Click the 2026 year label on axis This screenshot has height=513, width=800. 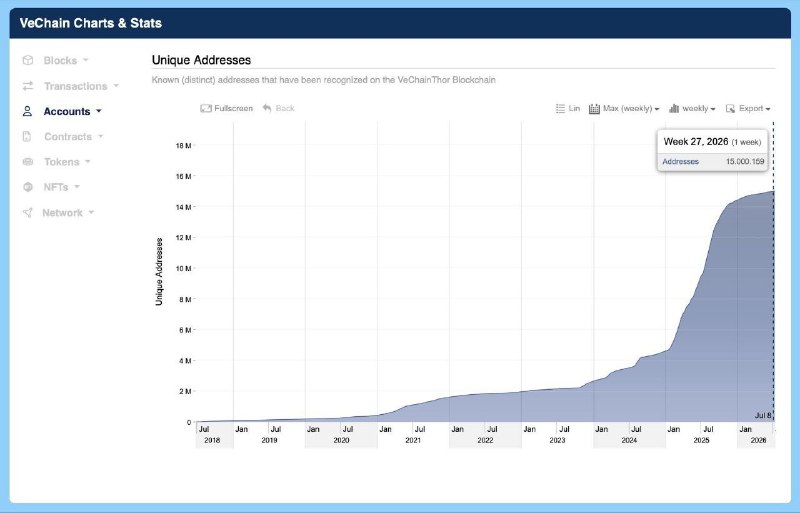coord(758,440)
